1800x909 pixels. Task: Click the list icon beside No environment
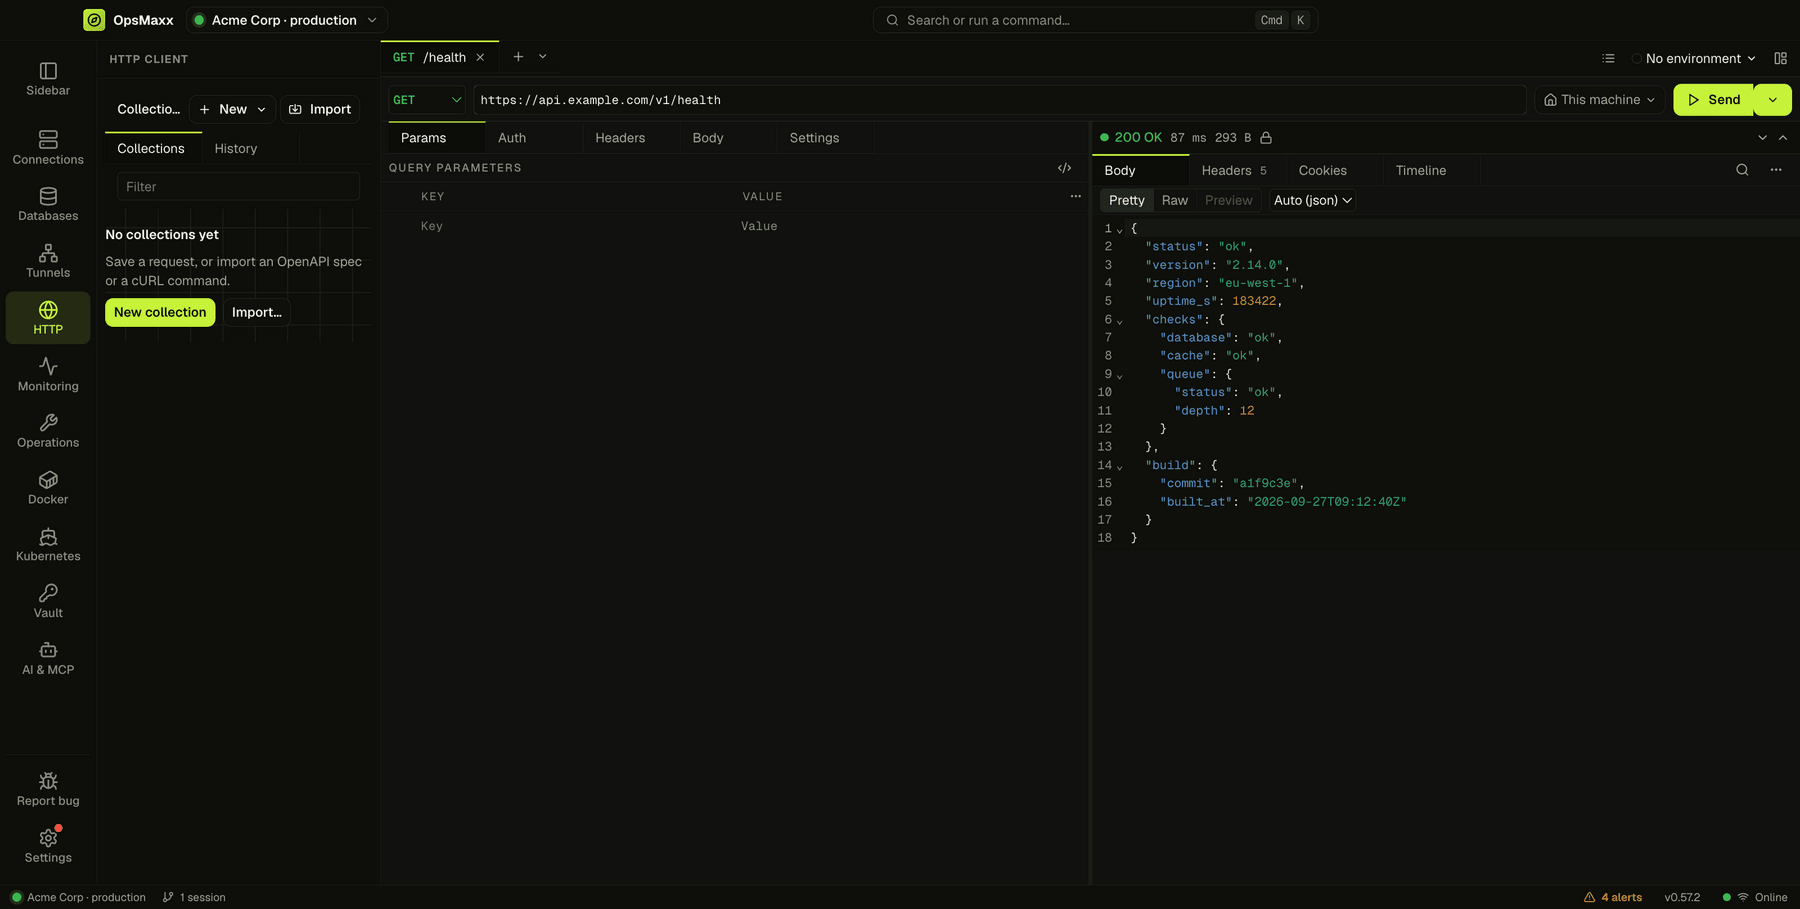[1608, 59]
